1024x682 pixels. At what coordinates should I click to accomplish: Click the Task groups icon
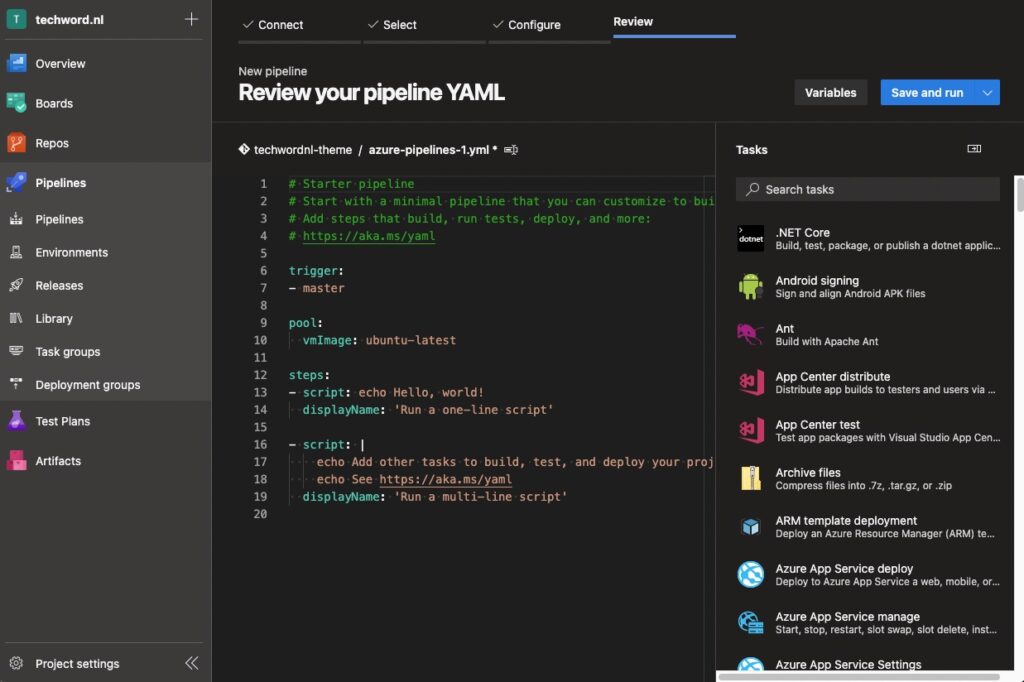16,351
